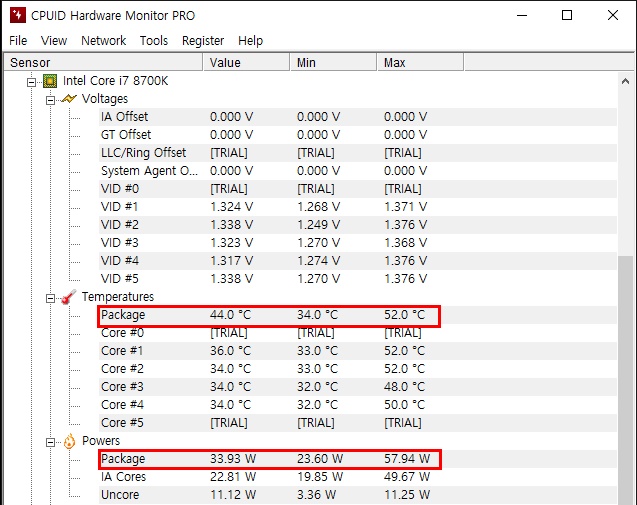The width and height of the screenshot is (637, 505).
Task: Select the VID #2 row
Action: tap(358, 225)
